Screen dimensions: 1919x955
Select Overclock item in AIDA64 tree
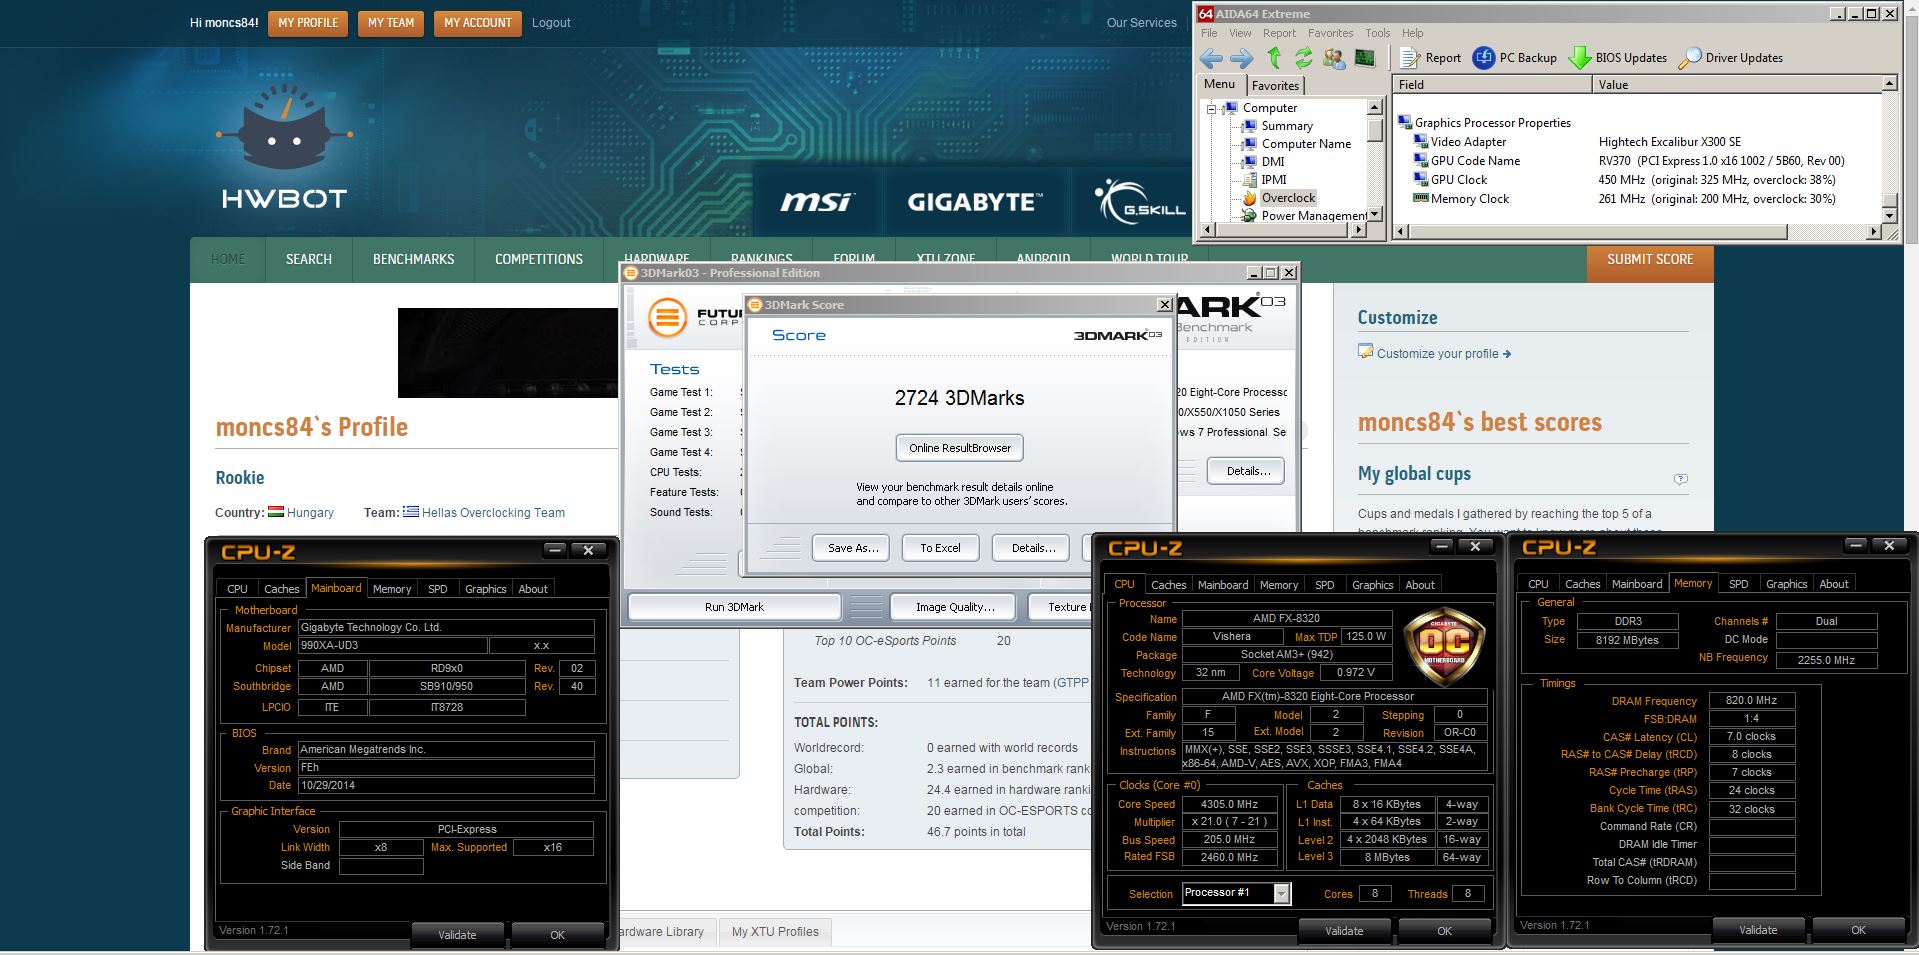click(x=1288, y=198)
